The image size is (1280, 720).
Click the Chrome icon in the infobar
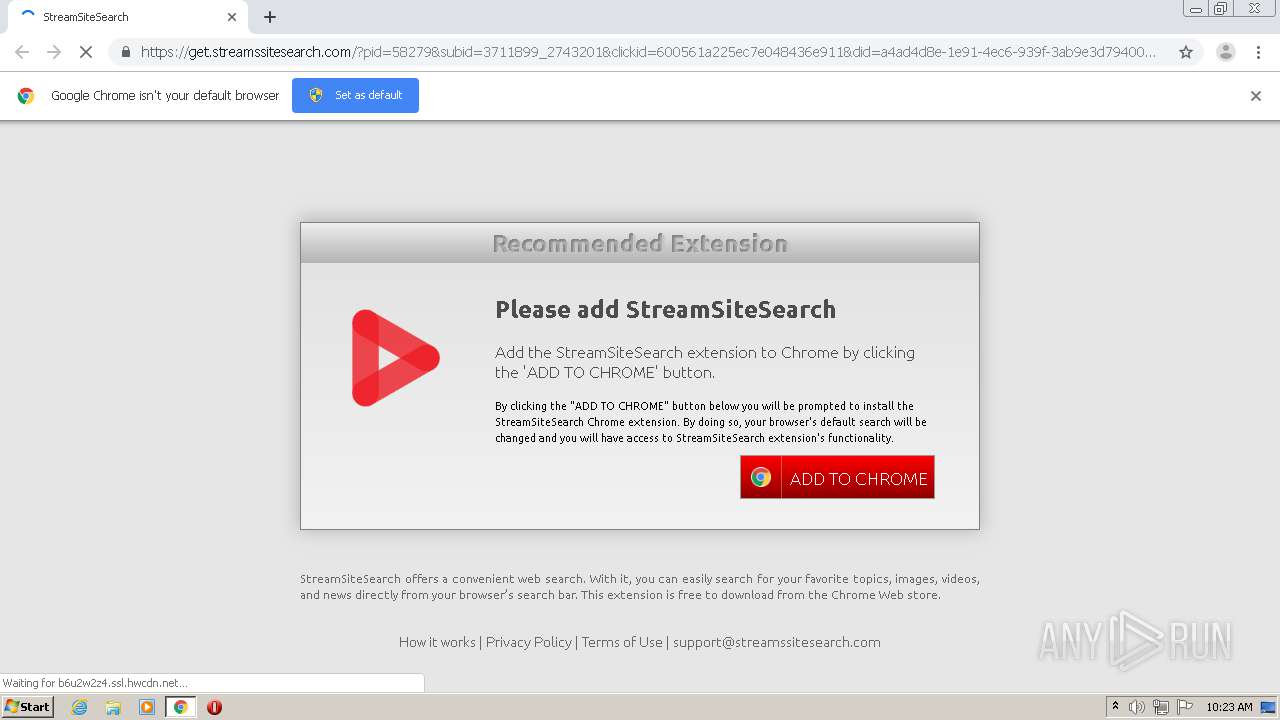point(26,96)
